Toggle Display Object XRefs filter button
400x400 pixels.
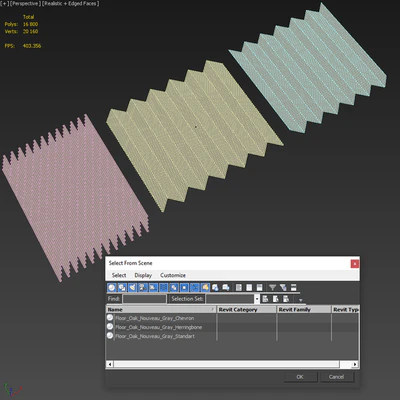click(x=184, y=287)
